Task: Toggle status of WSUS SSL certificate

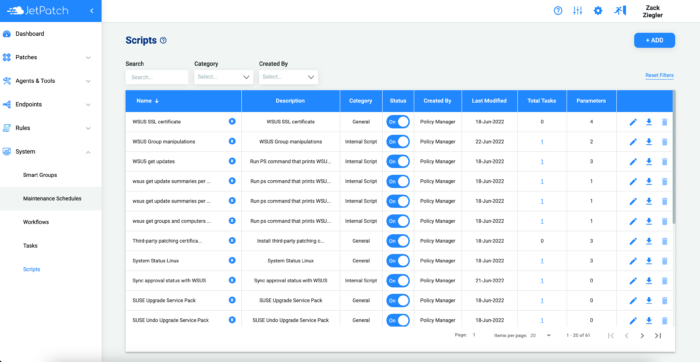Action: click(x=398, y=122)
